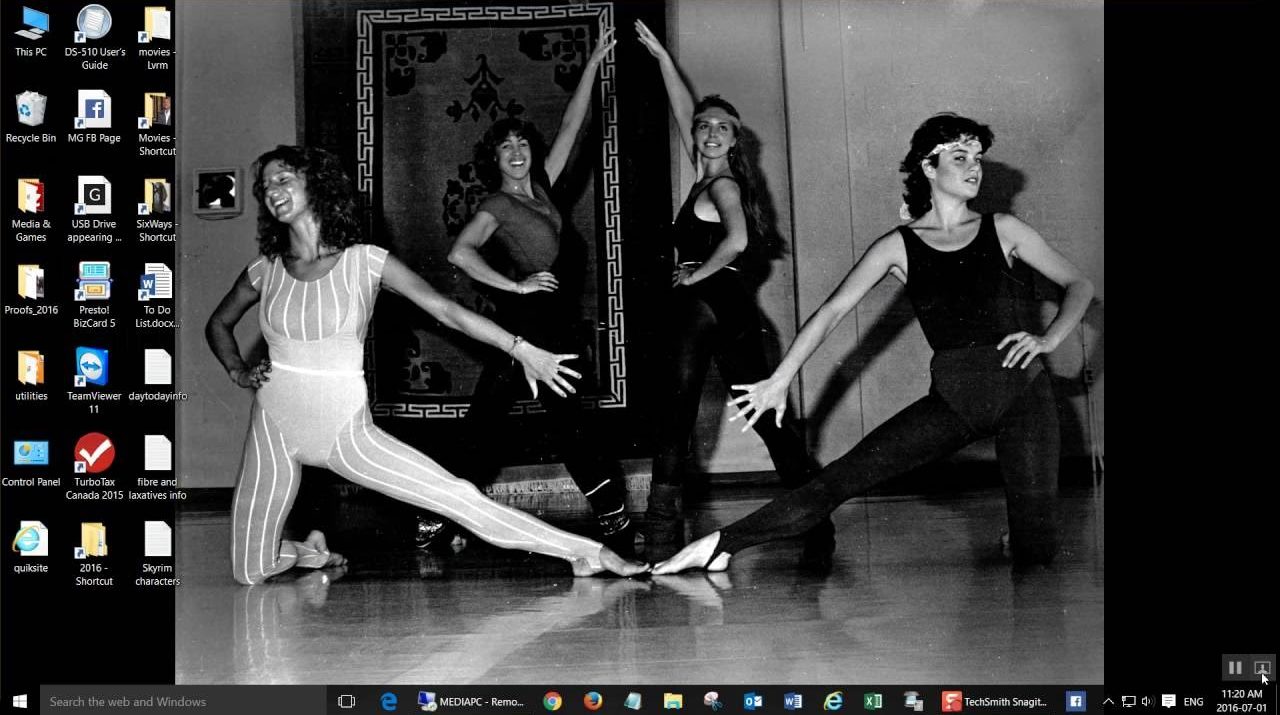
Task: Click the Task View button
Action: click(x=347, y=701)
